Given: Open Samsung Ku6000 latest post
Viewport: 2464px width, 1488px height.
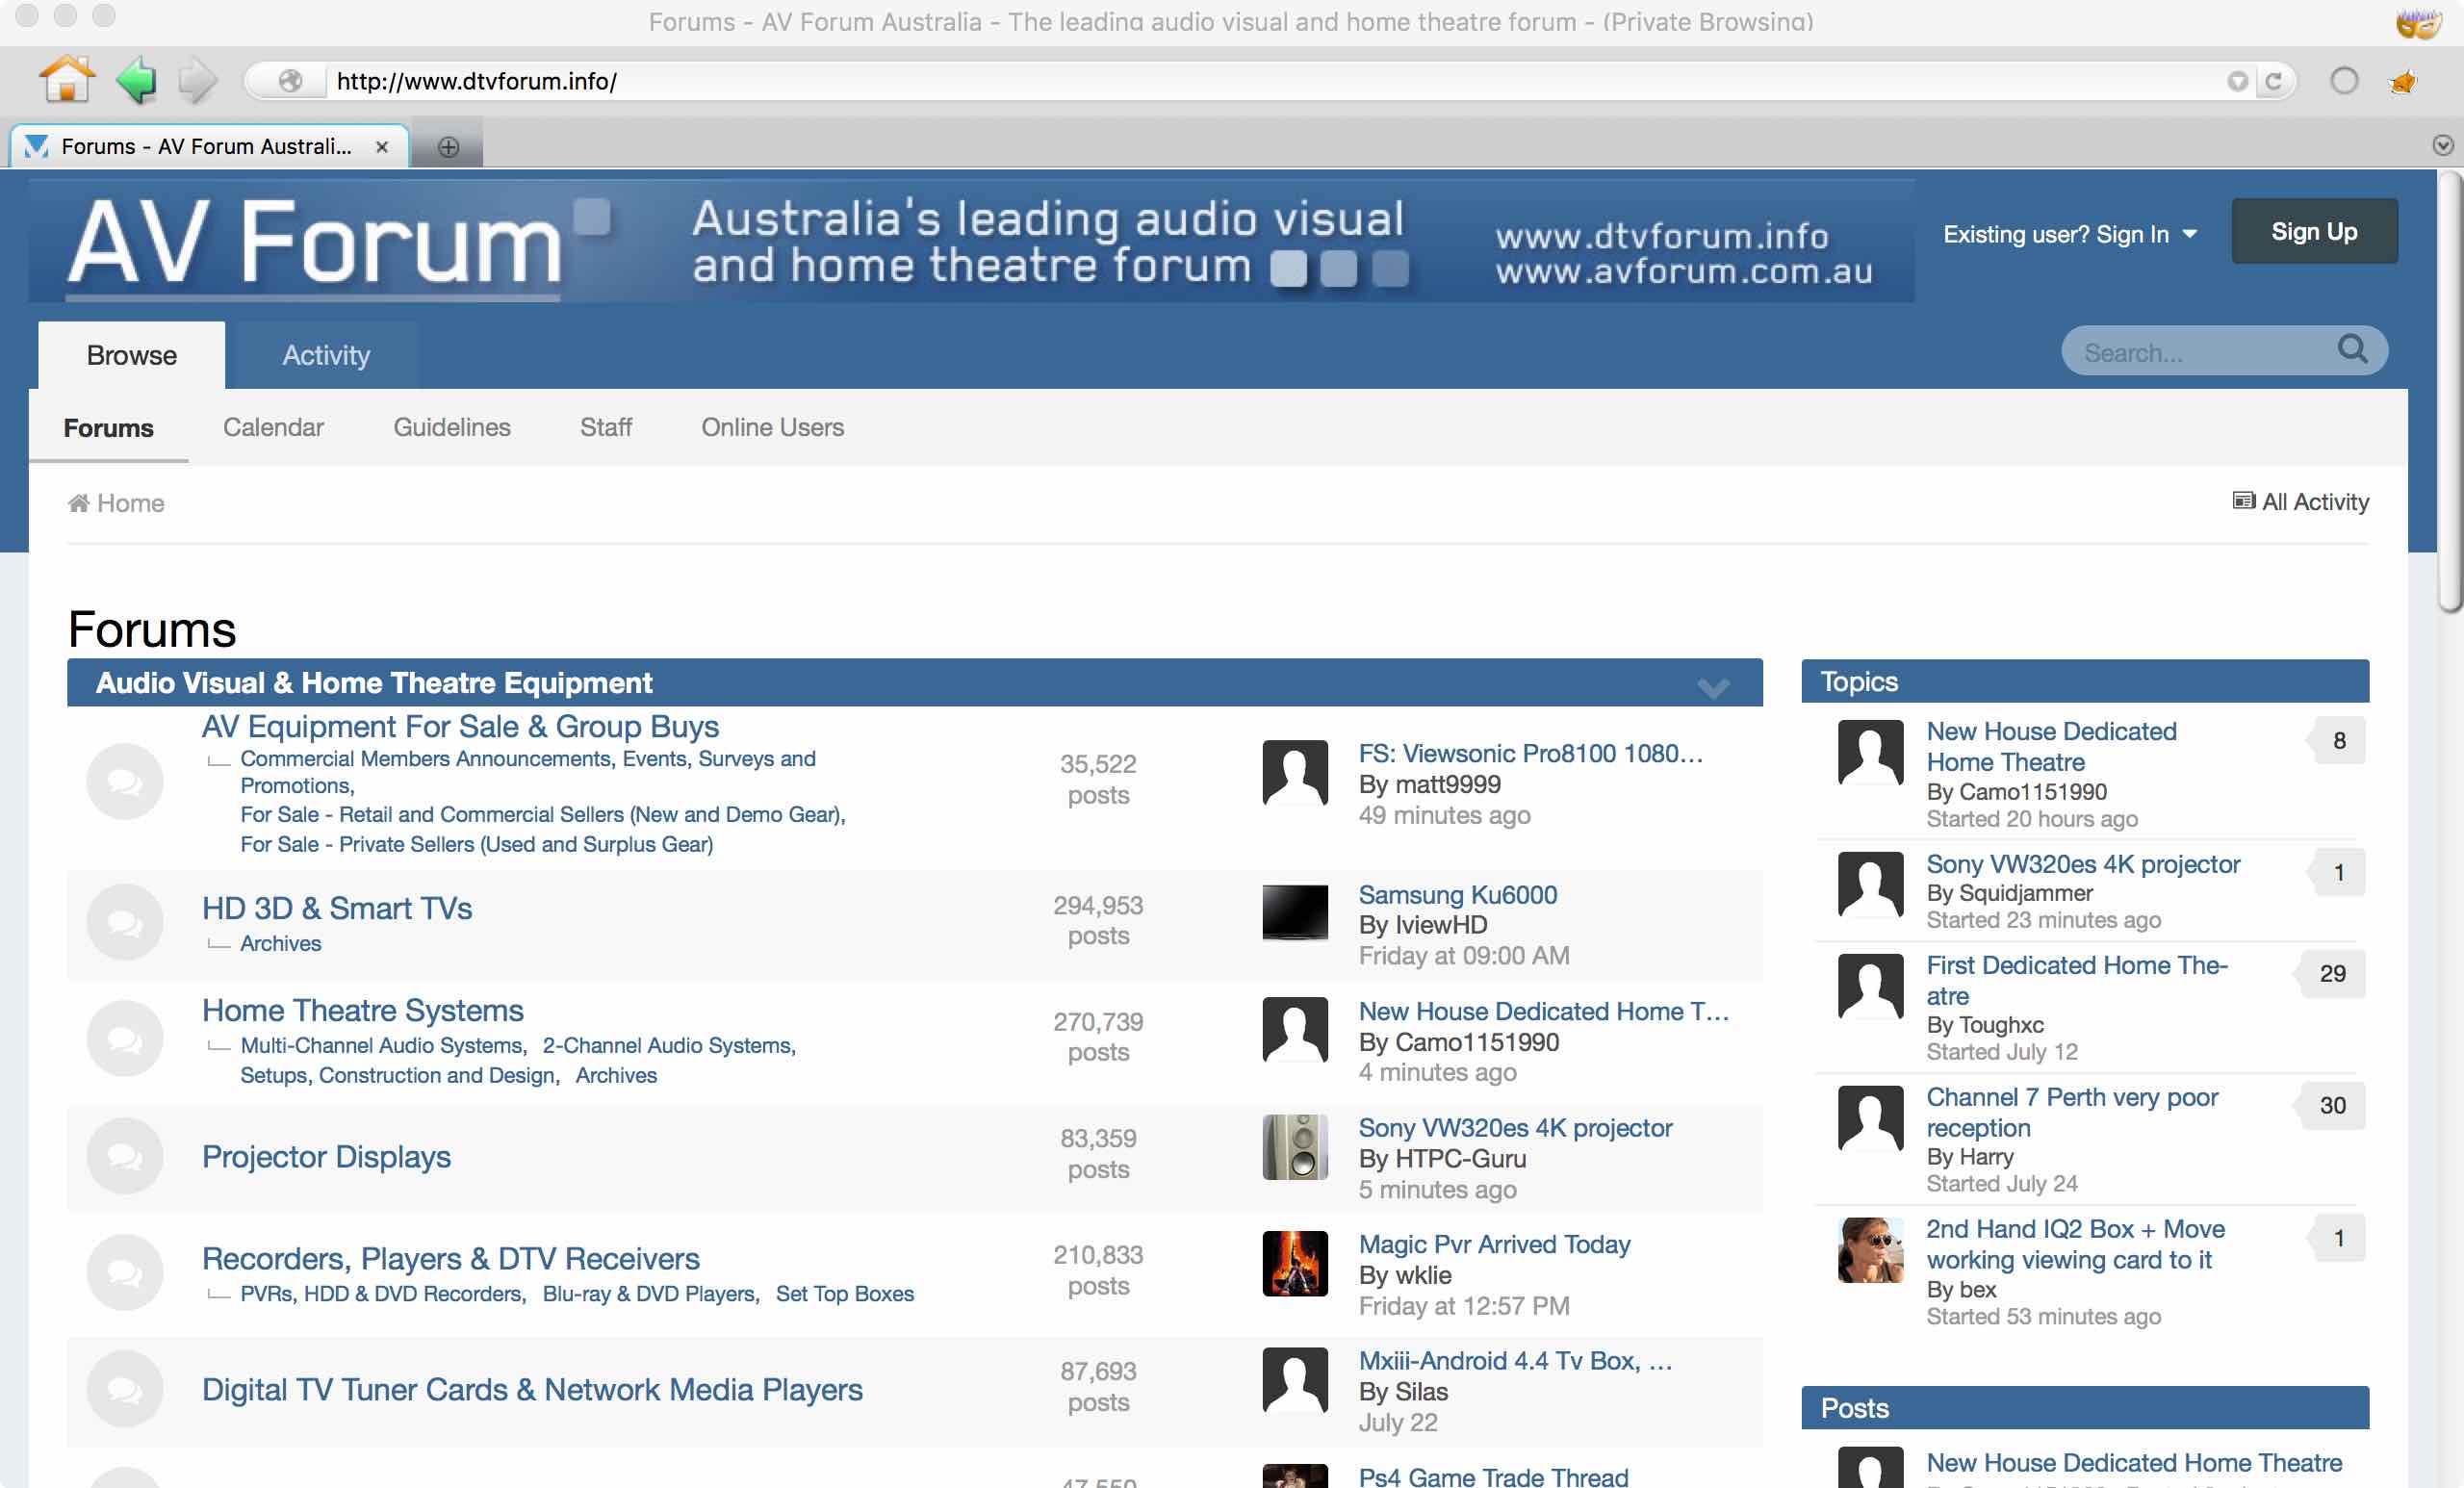Looking at the screenshot, I should coord(1457,894).
